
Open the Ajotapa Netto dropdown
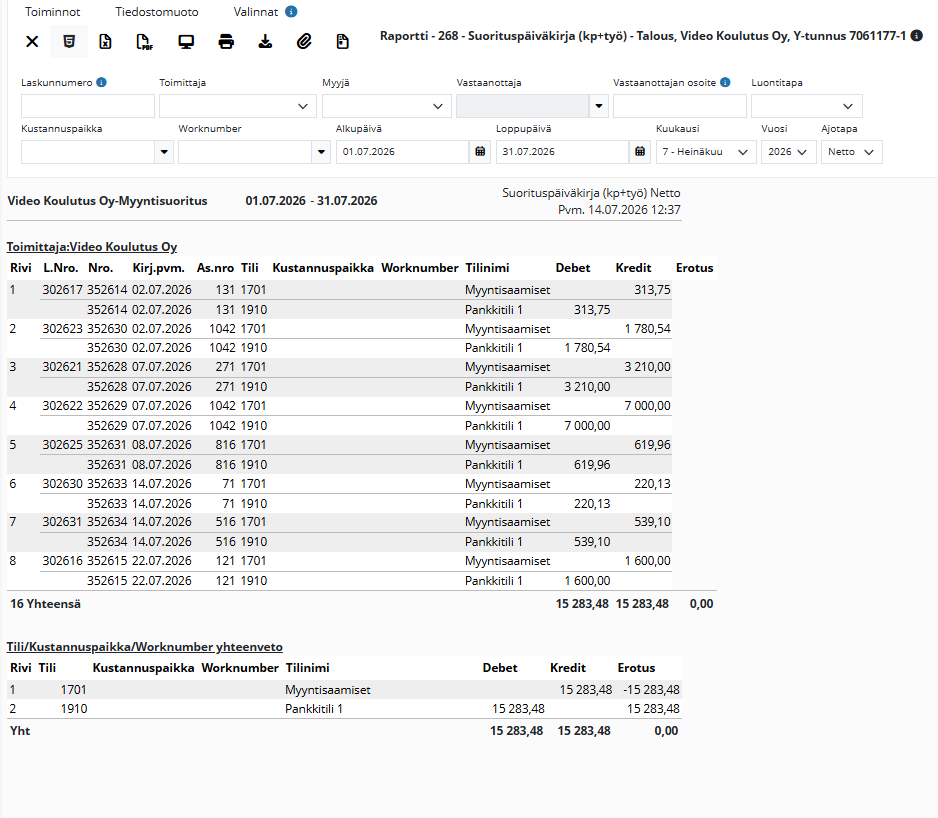pos(852,152)
